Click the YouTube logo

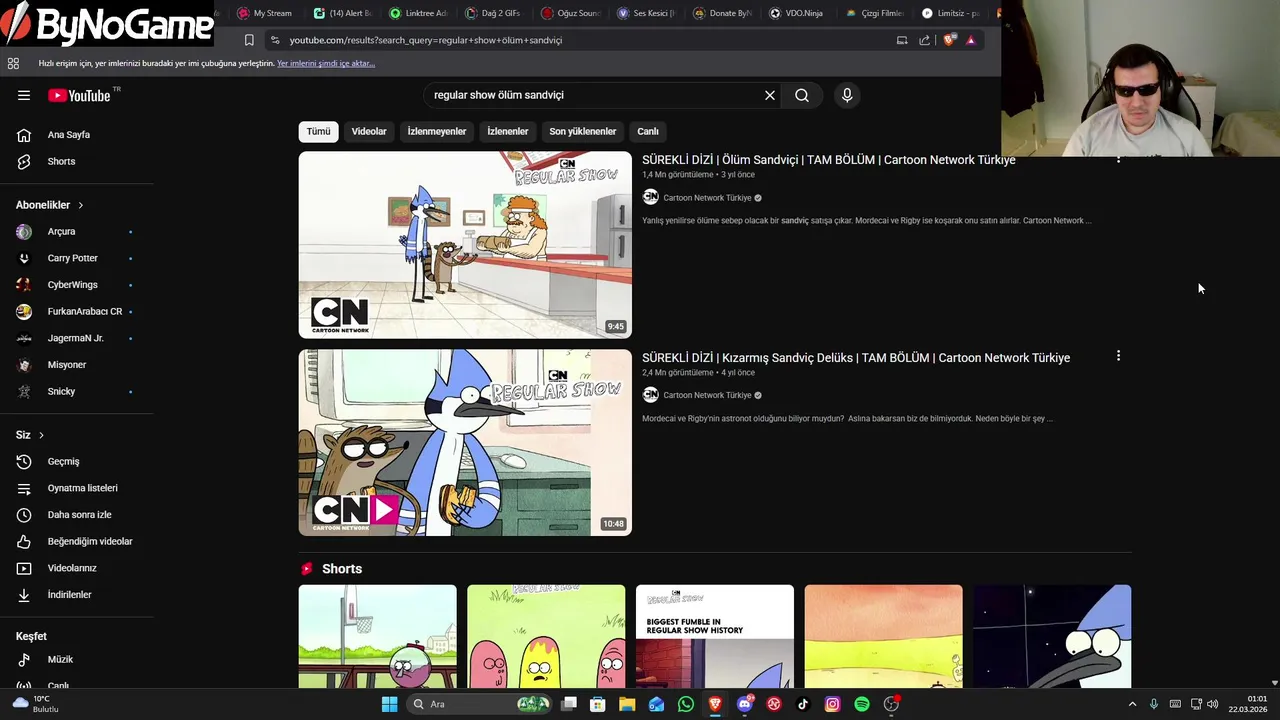[79, 95]
